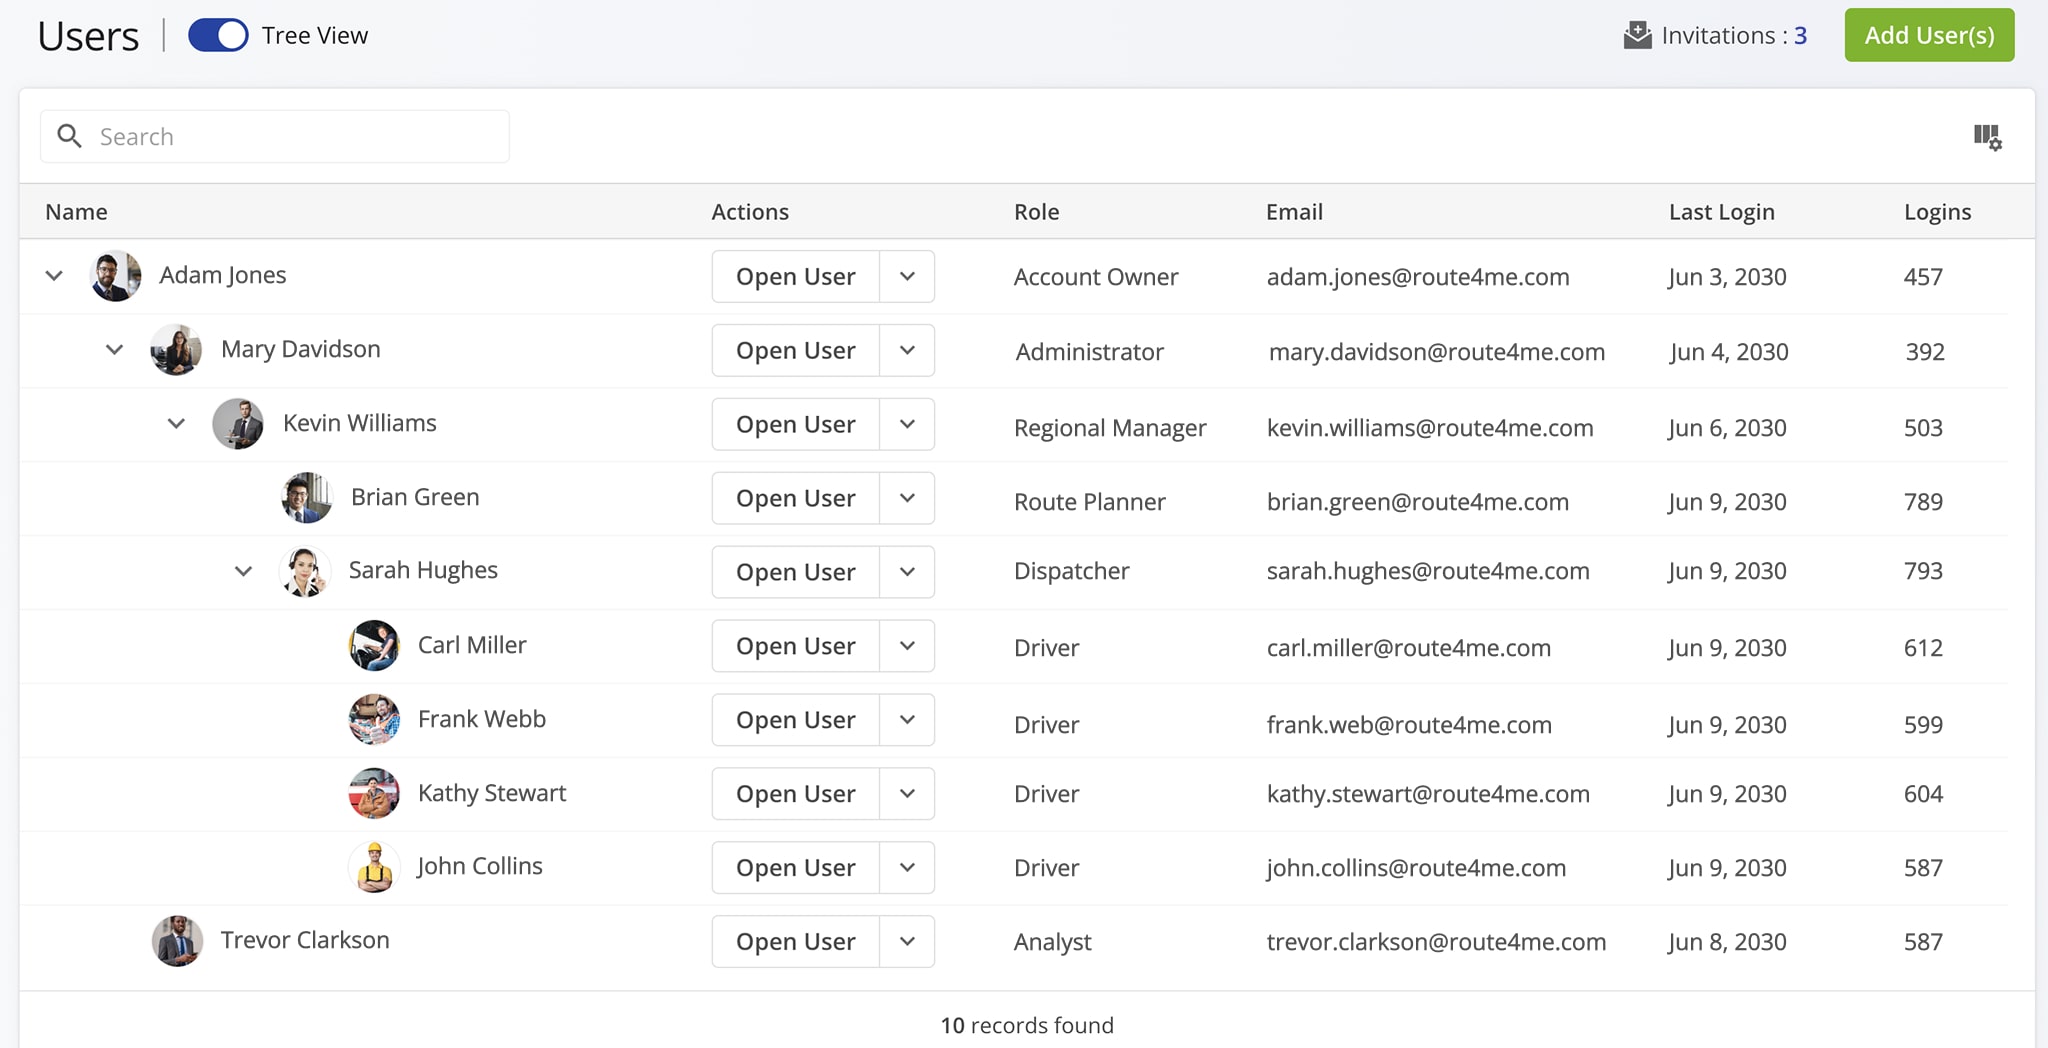Open User for Sarah Hughes
The width and height of the screenshot is (2048, 1048).
(796, 572)
